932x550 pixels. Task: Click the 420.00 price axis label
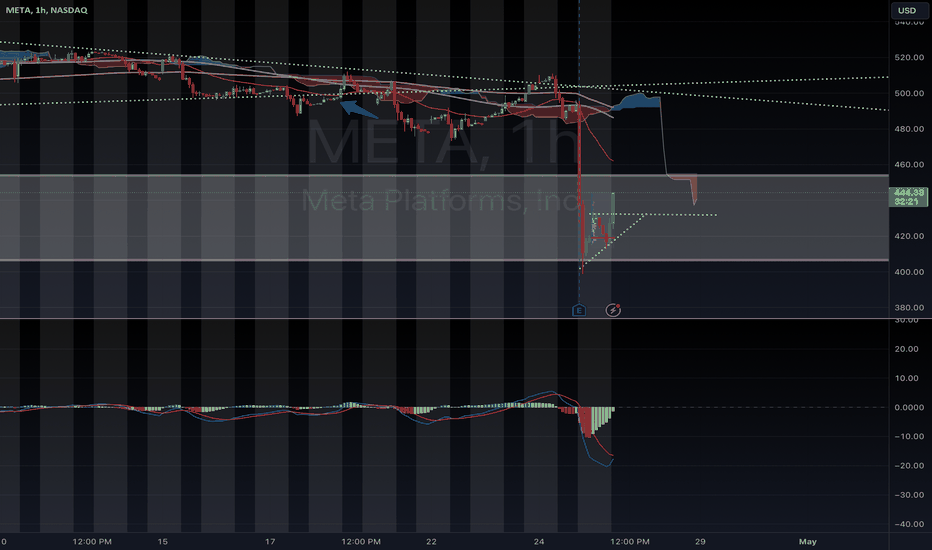click(x=909, y=236)
